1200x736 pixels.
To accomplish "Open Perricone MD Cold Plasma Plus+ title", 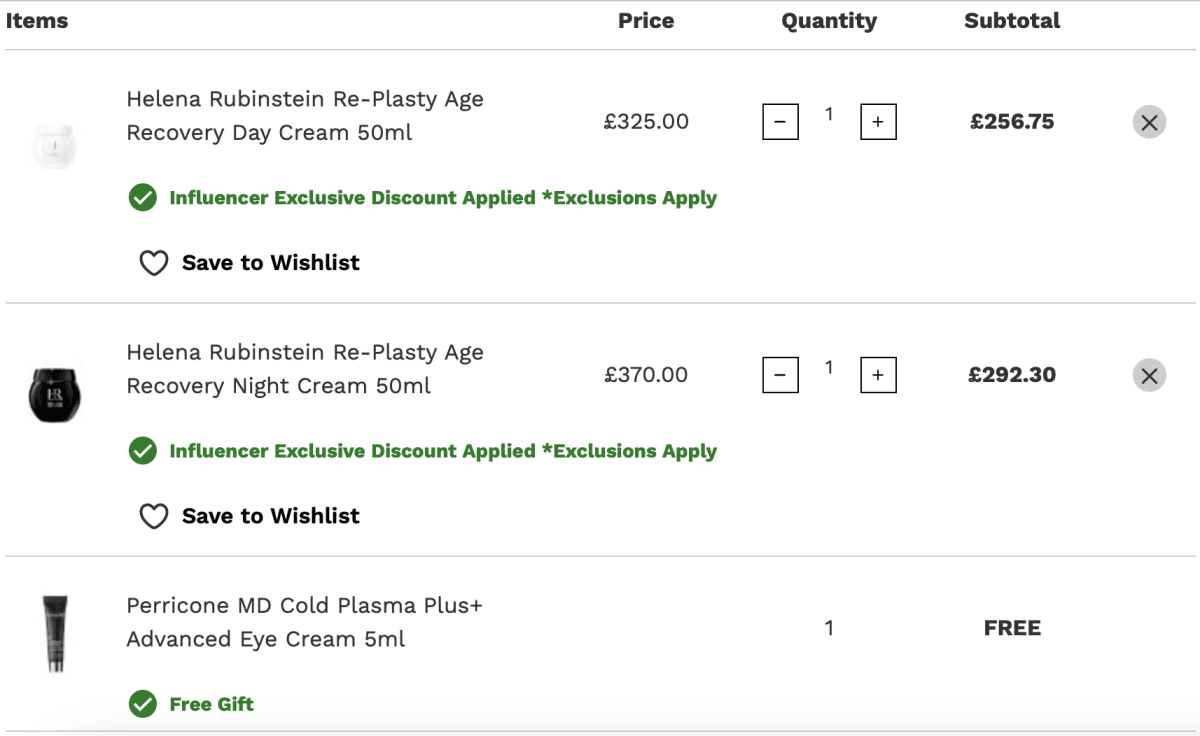I will pyautogui.click(x=305, y=622).
